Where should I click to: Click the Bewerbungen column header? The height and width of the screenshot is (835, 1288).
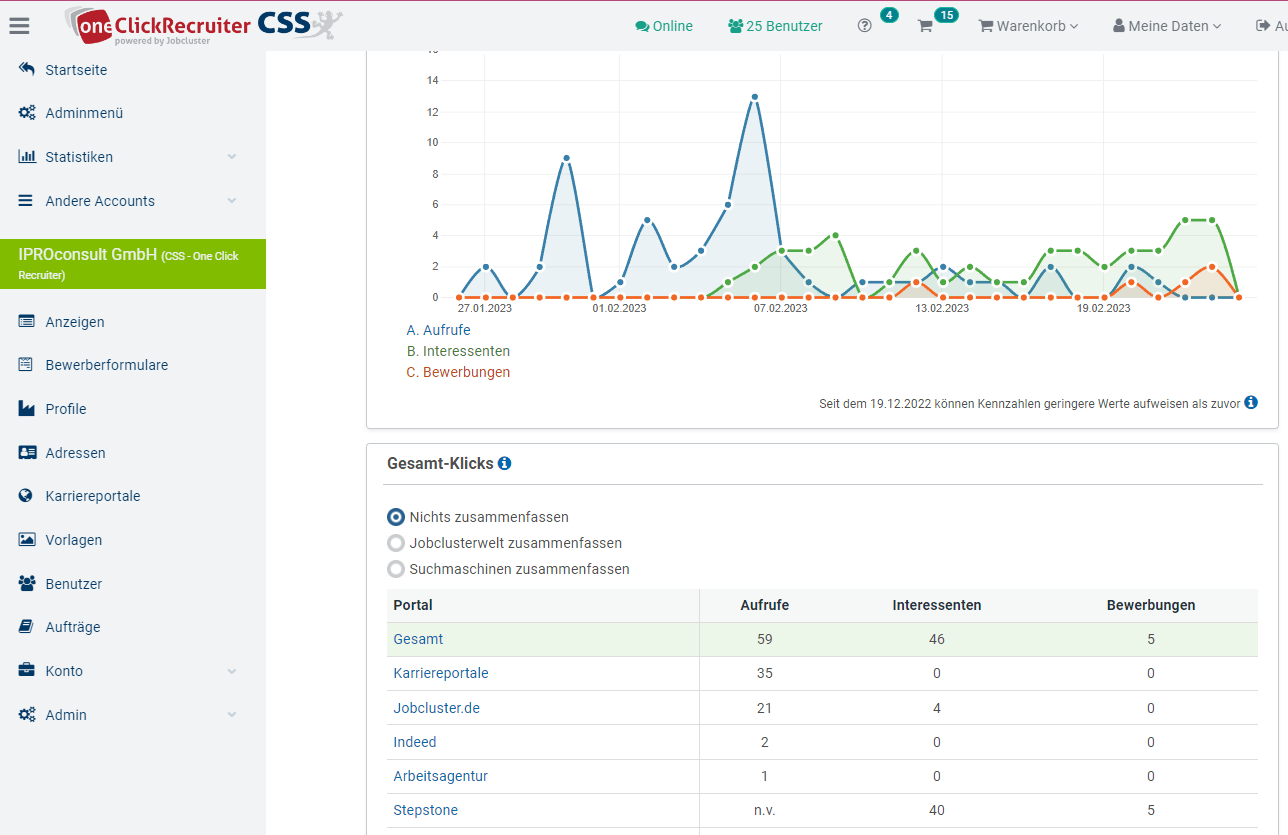click(1151, 605)
